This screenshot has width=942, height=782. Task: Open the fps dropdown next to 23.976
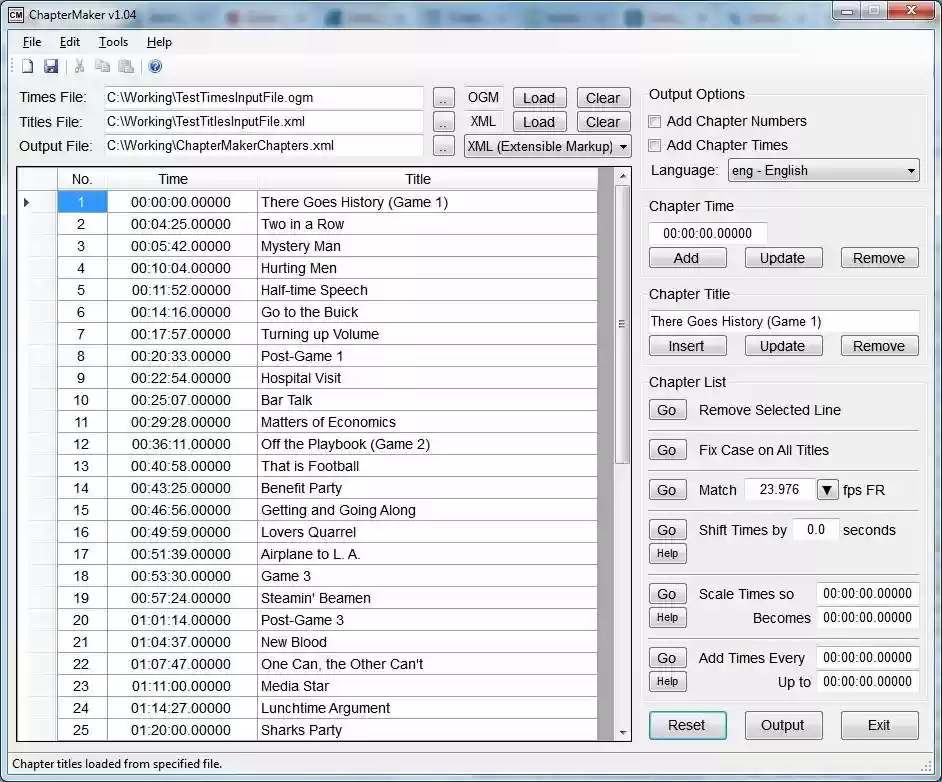827,489
